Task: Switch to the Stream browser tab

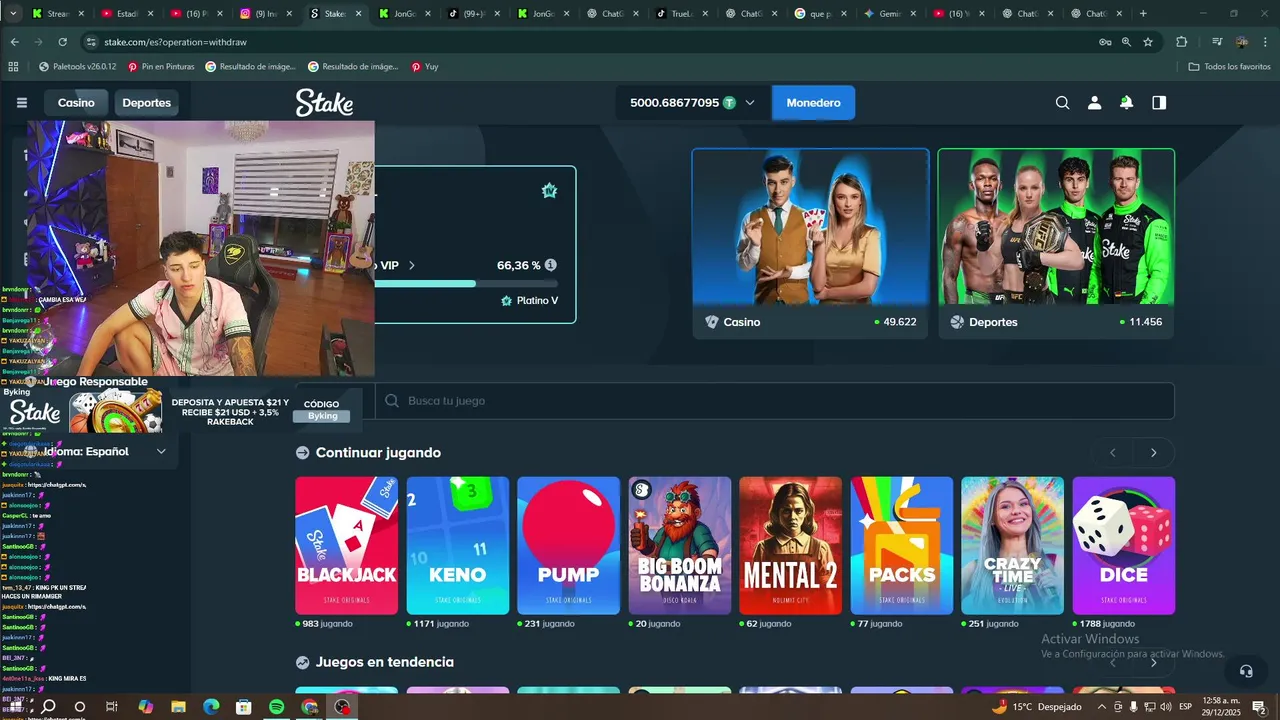Action: click(x=57, y=14)
